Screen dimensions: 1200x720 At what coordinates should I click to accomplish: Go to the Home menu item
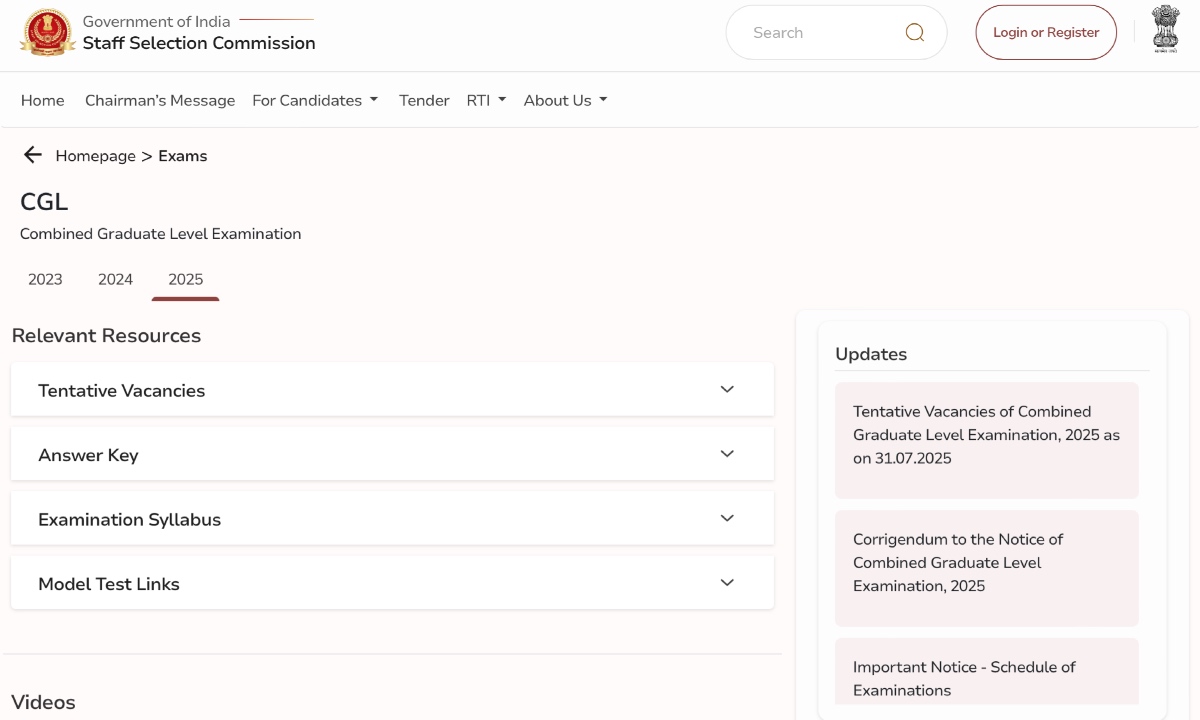(43, 100)
